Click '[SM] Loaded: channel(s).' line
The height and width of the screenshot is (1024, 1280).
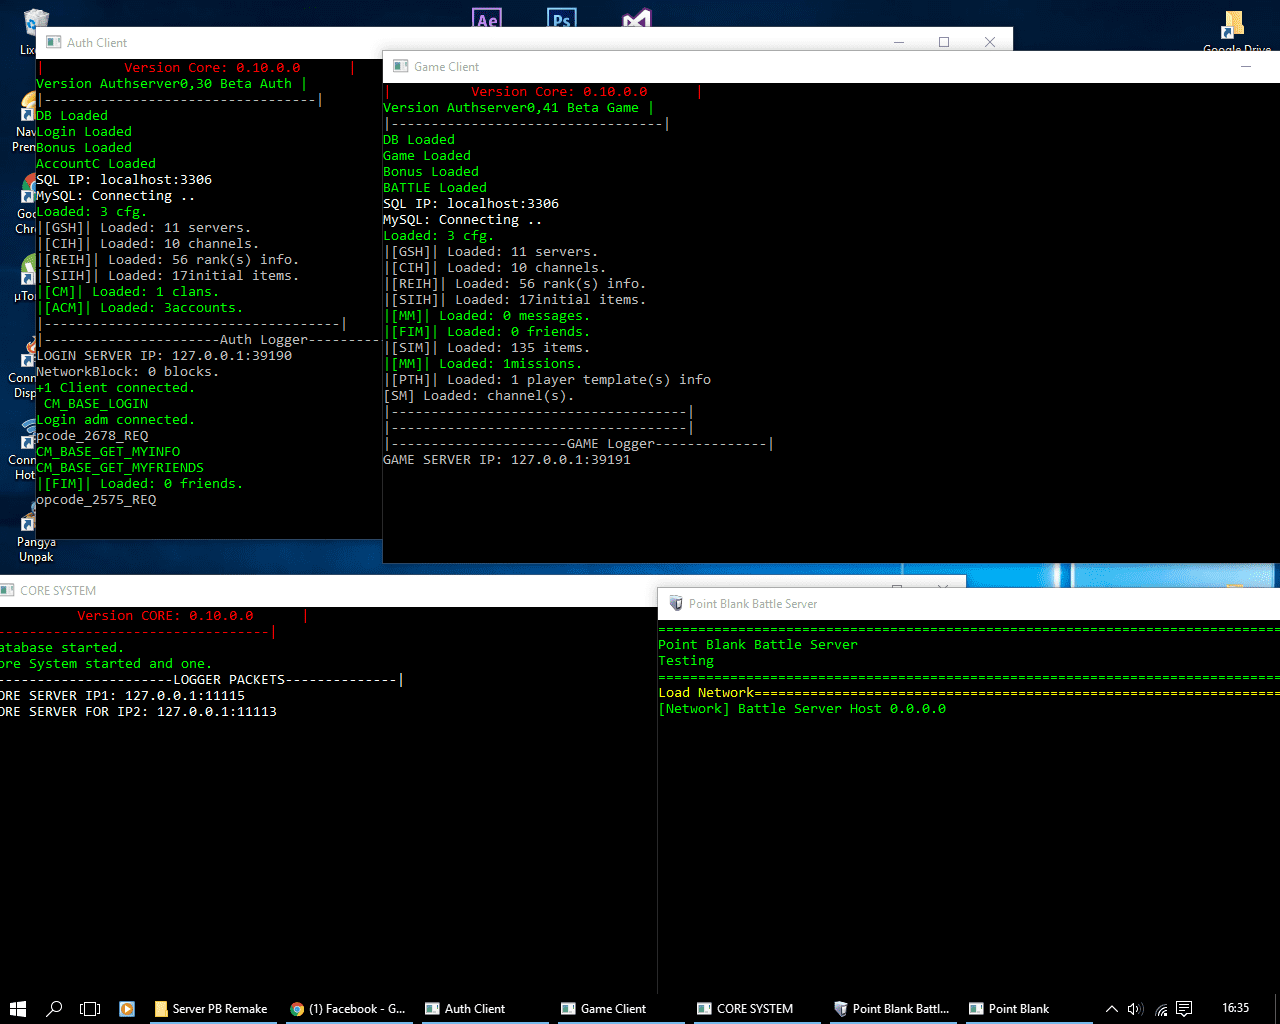click(479, 395)
